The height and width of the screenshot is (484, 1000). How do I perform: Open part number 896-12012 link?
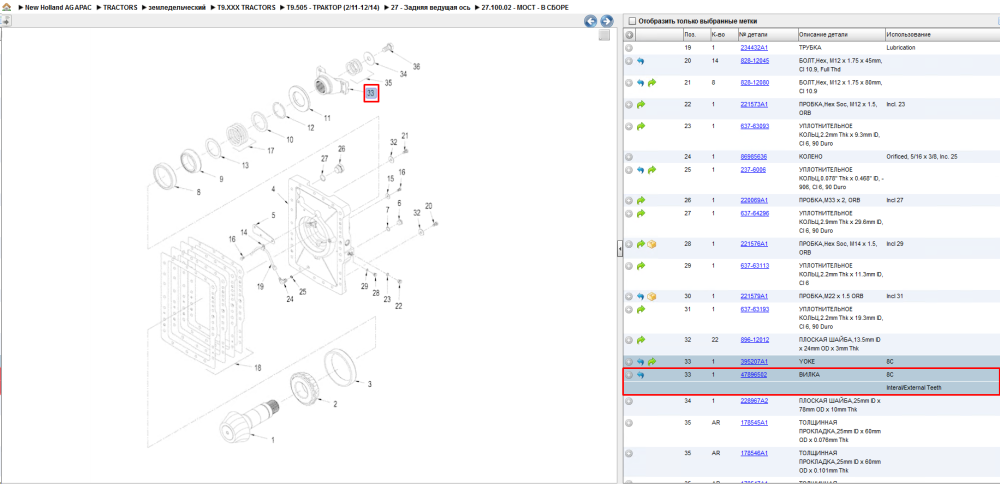click(754, 340)
